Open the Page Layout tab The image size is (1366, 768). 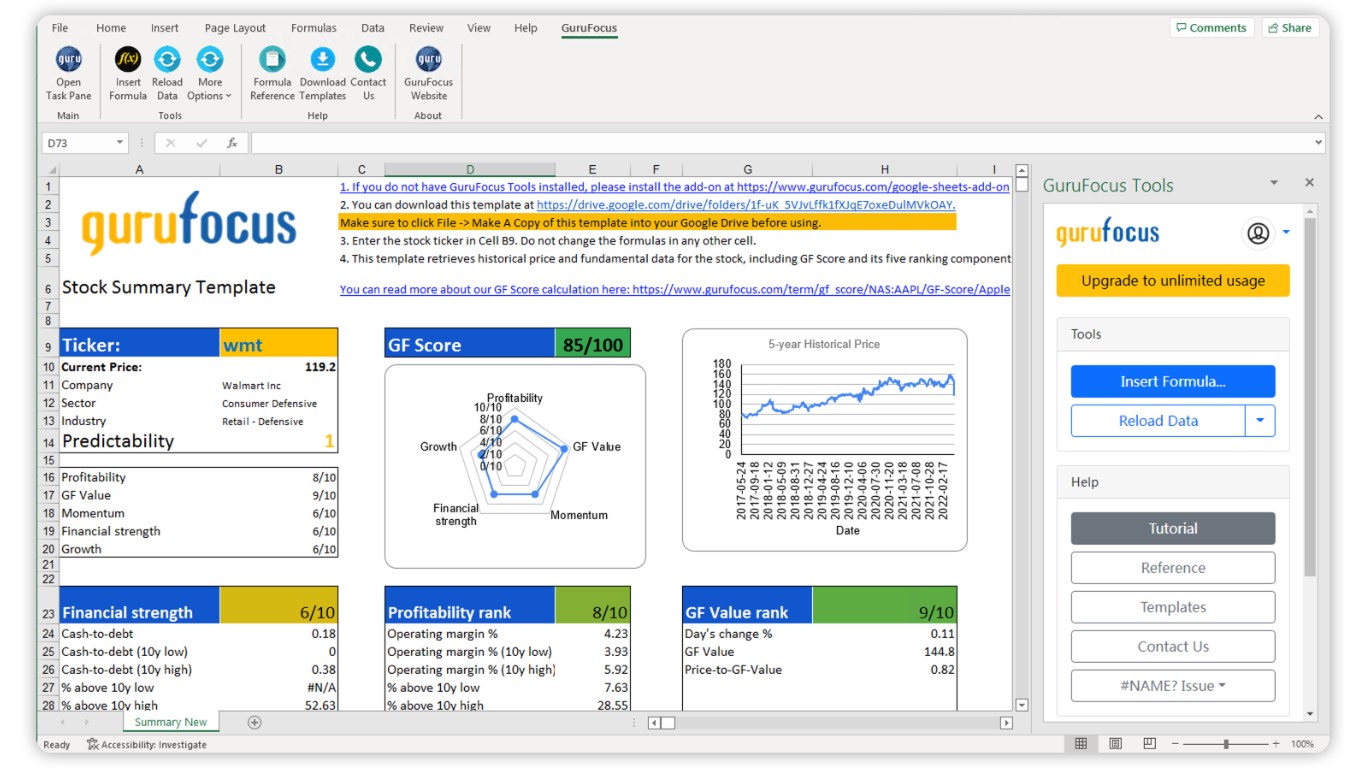235,28
